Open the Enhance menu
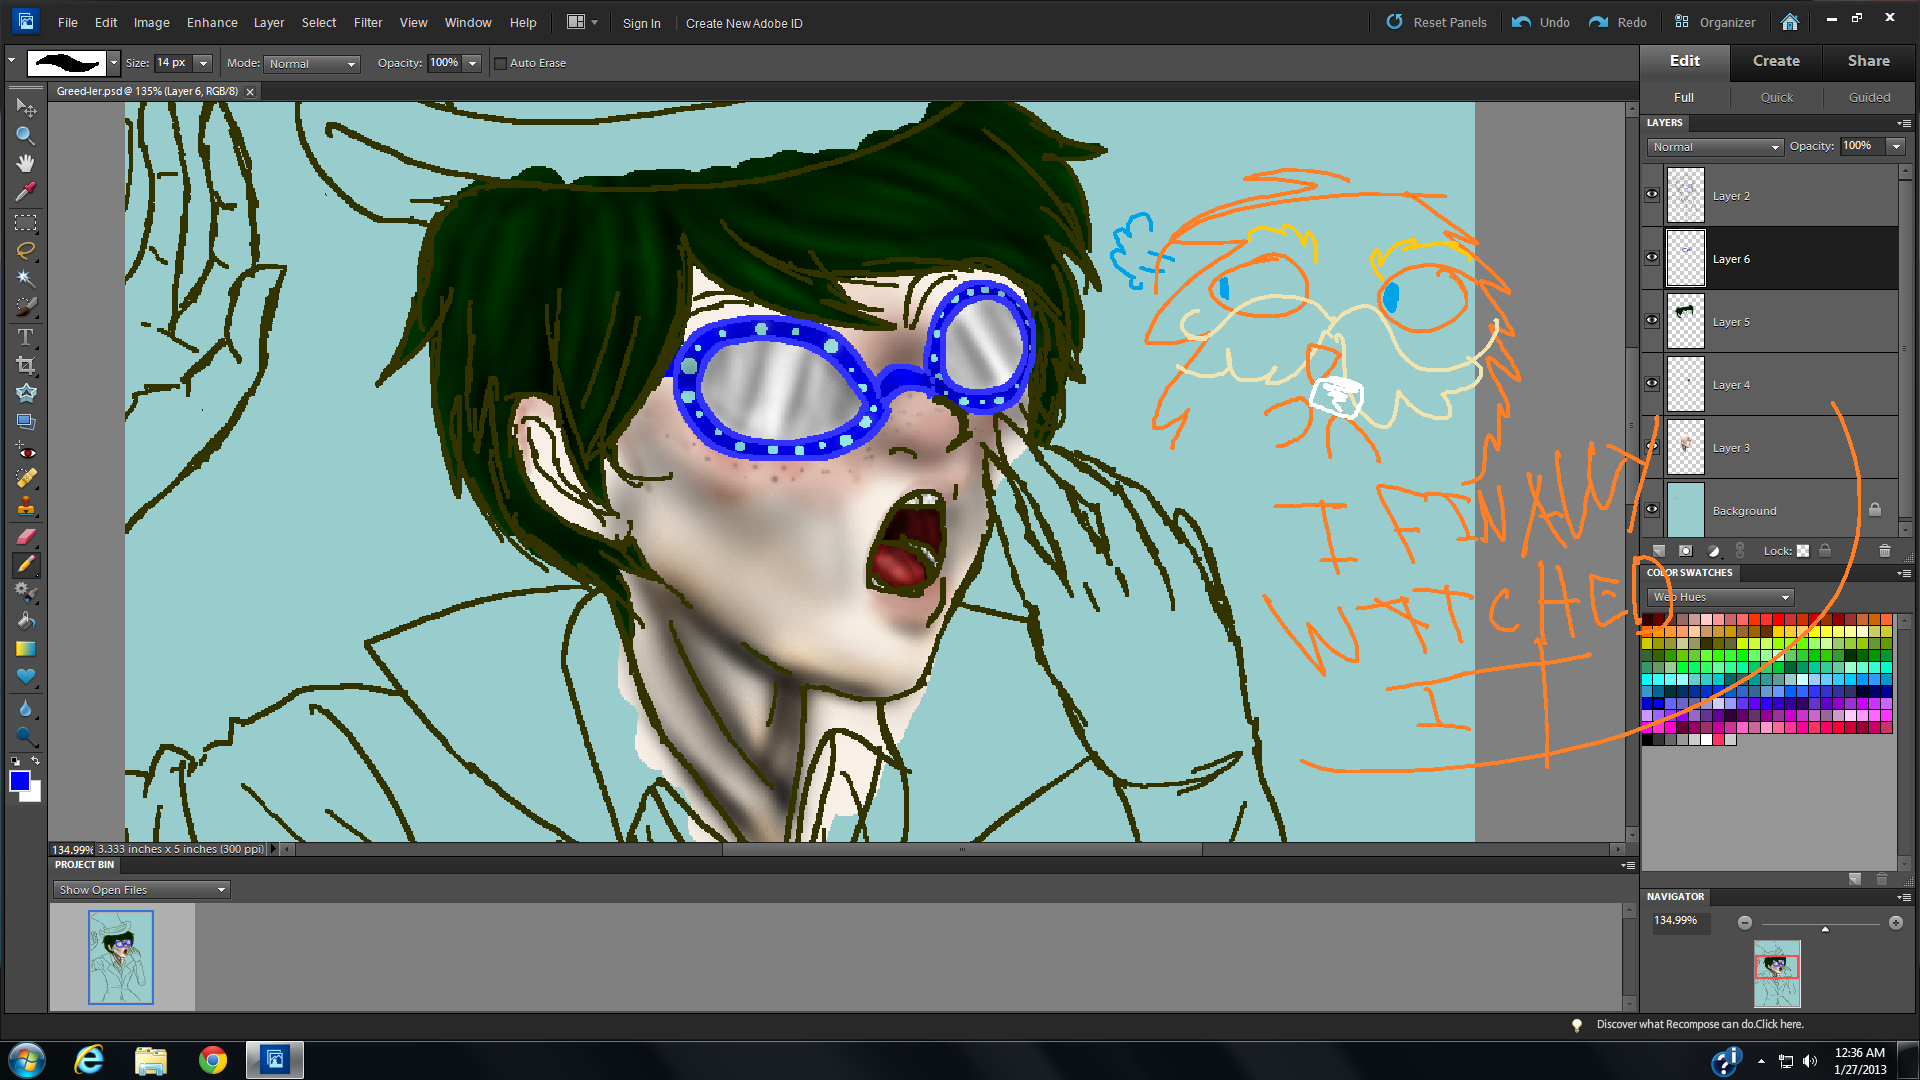The image size is (1920, 1080). (x=212, y=22)
